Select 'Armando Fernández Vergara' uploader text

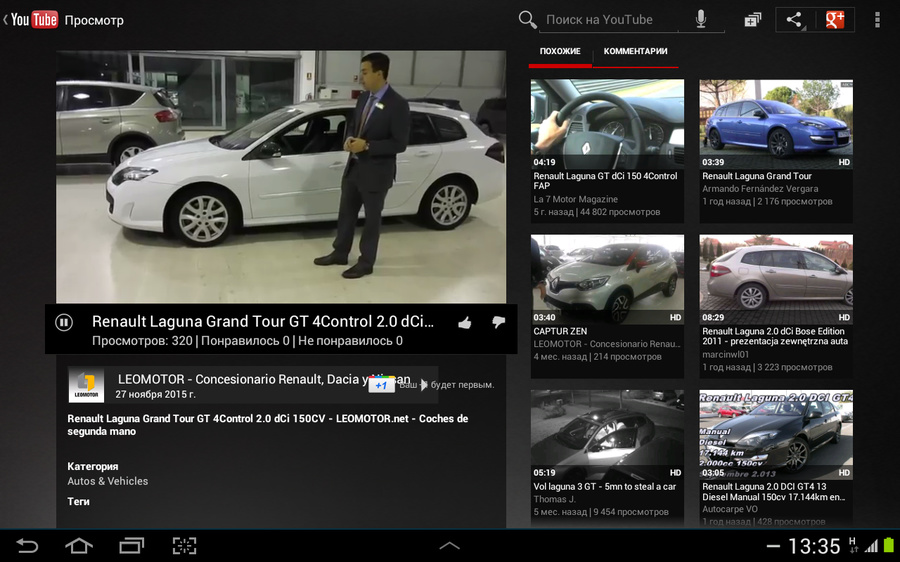760,189
